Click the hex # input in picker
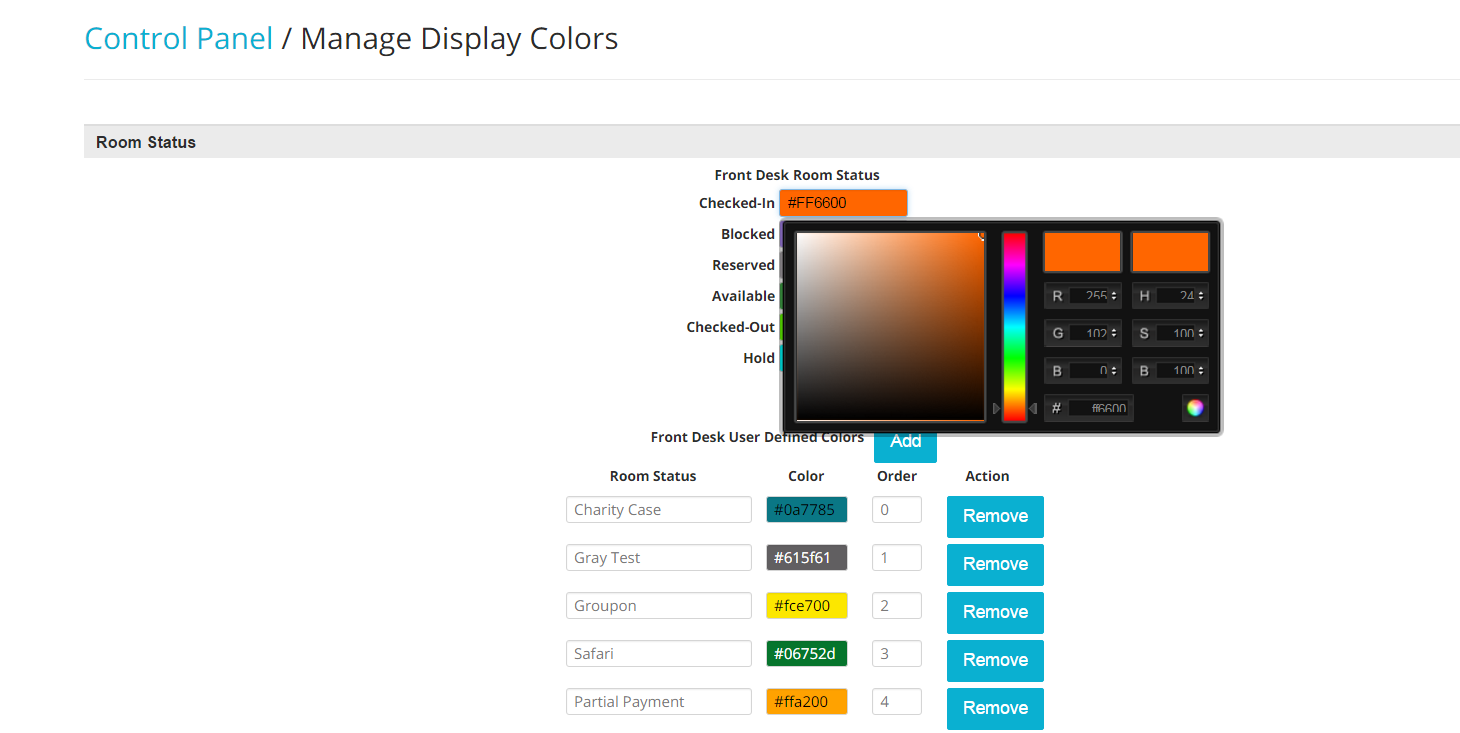Screen dimensions: 1460x733 coord(1099,408)
